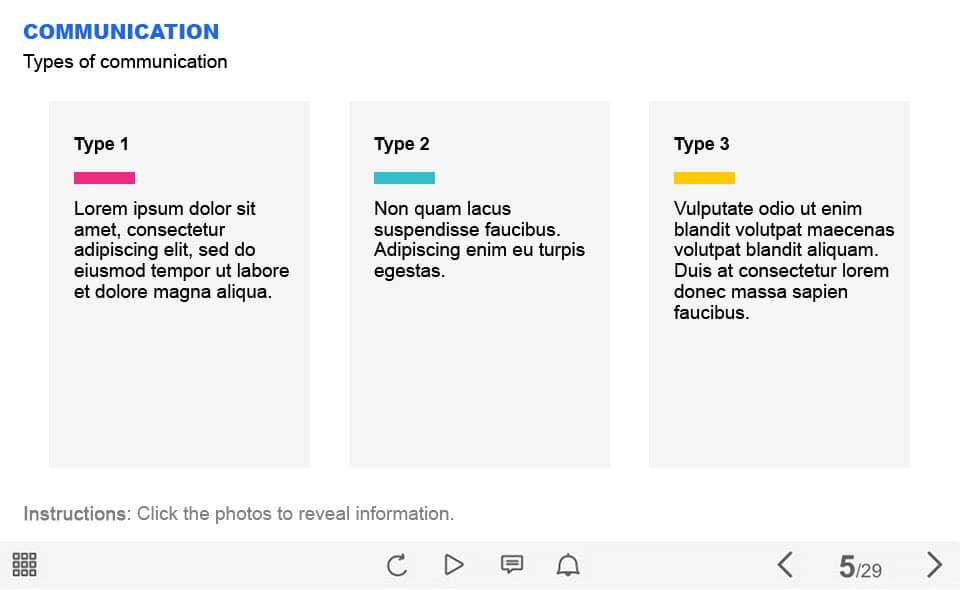Click the 'Types of communication' subtitle
This screenshot has width=960, height=590.
tap(125, 62)
